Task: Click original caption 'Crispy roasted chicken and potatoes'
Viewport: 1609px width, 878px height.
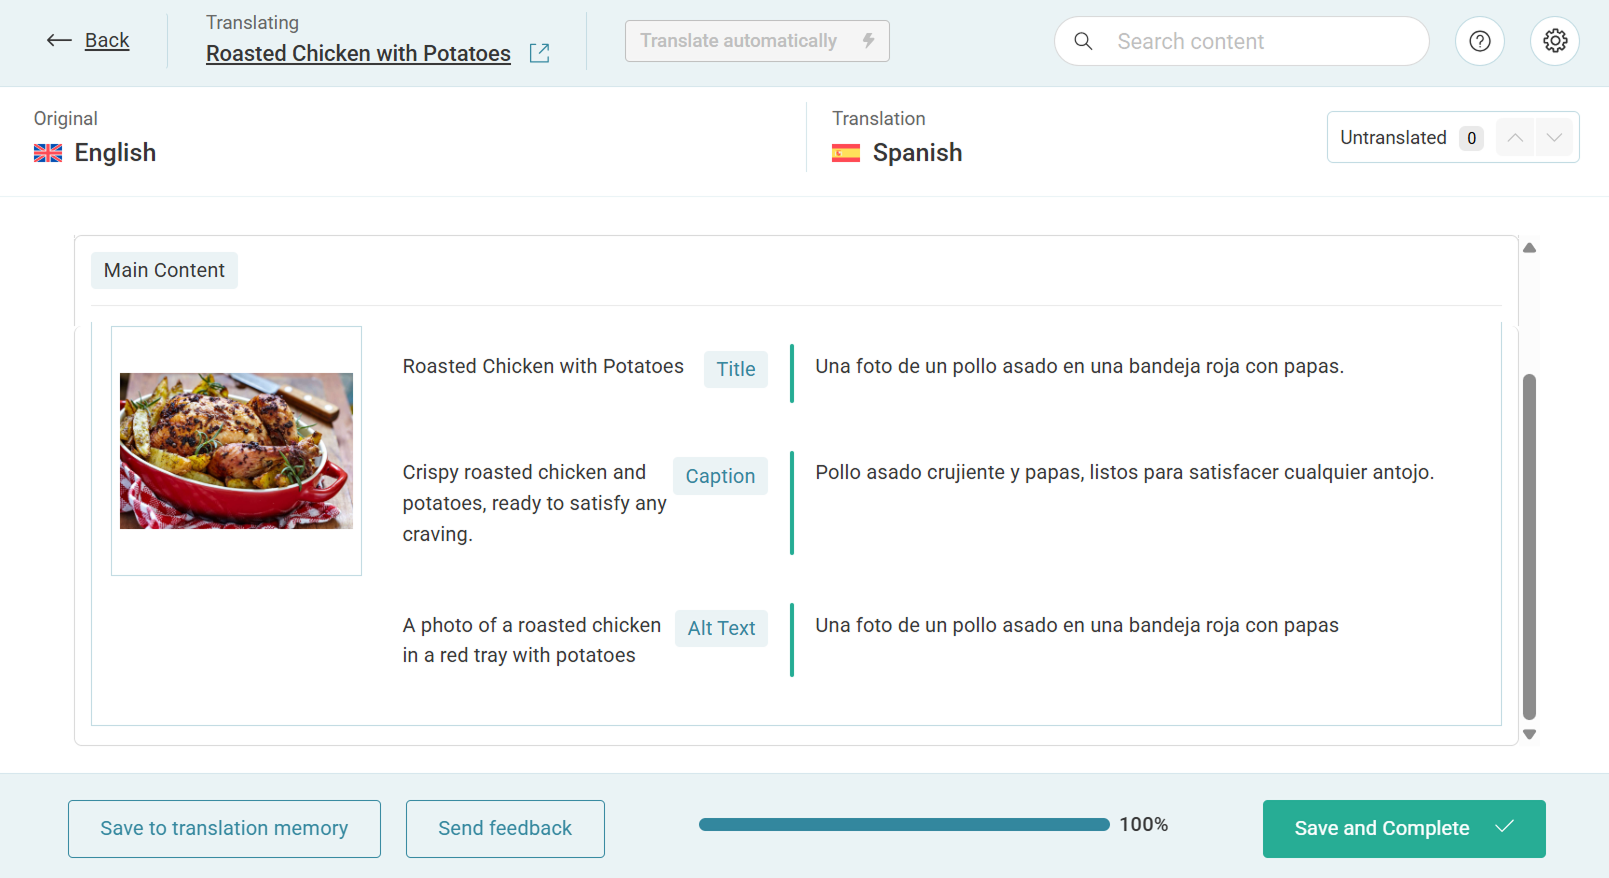Action: (534, 503)
